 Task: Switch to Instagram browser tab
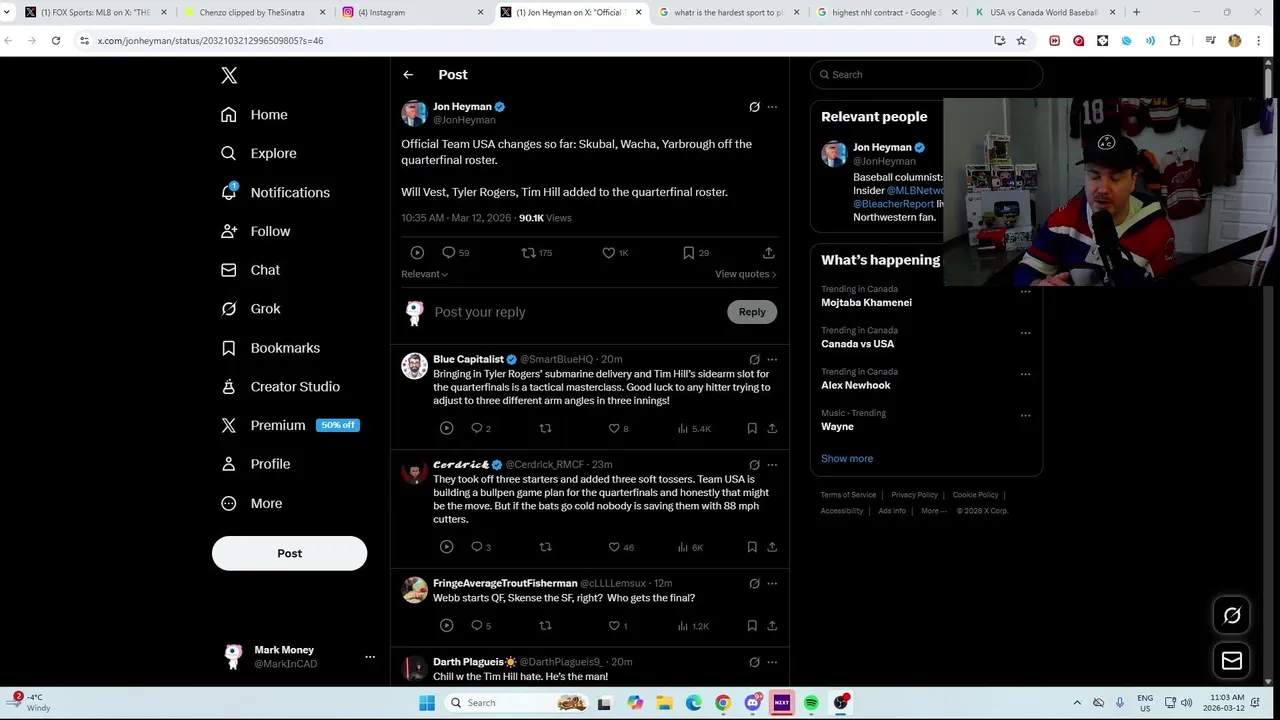coord(413,12)
